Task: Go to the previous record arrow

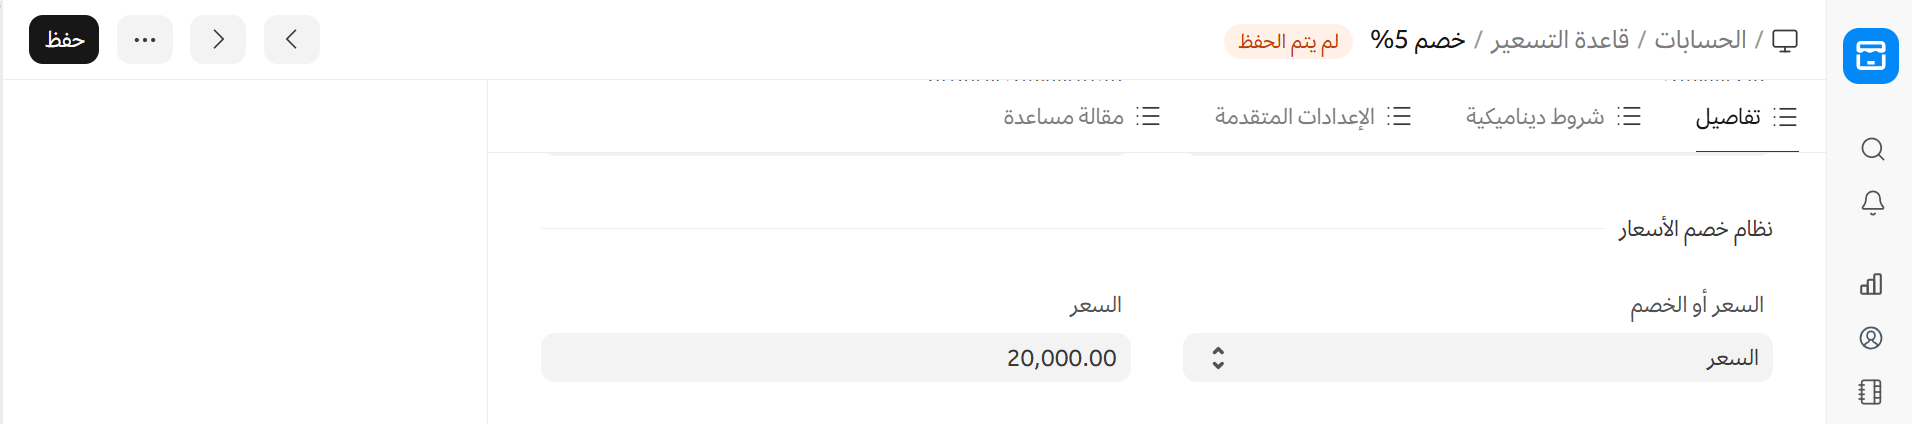Action: [x=292, y=40]
